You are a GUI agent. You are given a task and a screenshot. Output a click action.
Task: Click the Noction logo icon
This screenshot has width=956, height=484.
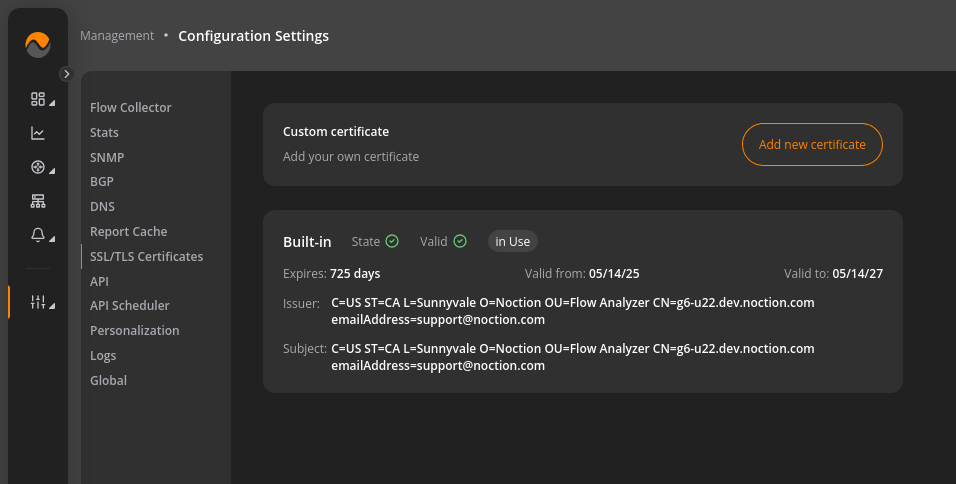38,44
